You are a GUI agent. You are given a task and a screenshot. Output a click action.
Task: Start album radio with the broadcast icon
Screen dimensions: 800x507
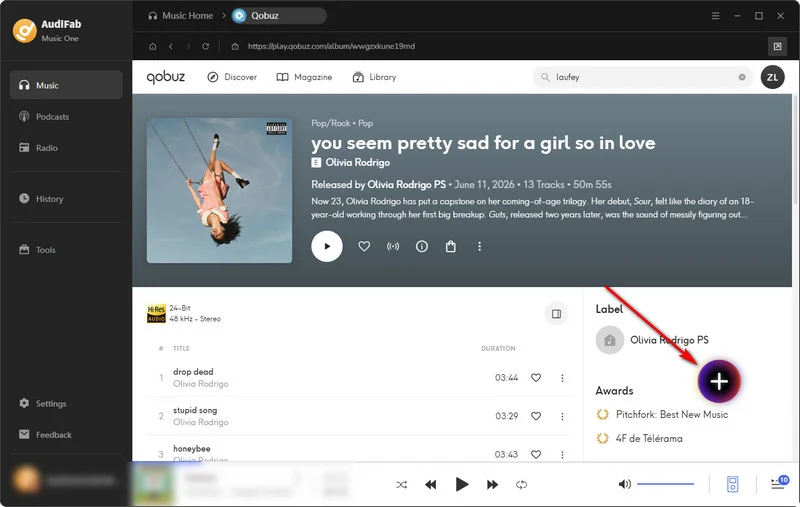point(393,246)
